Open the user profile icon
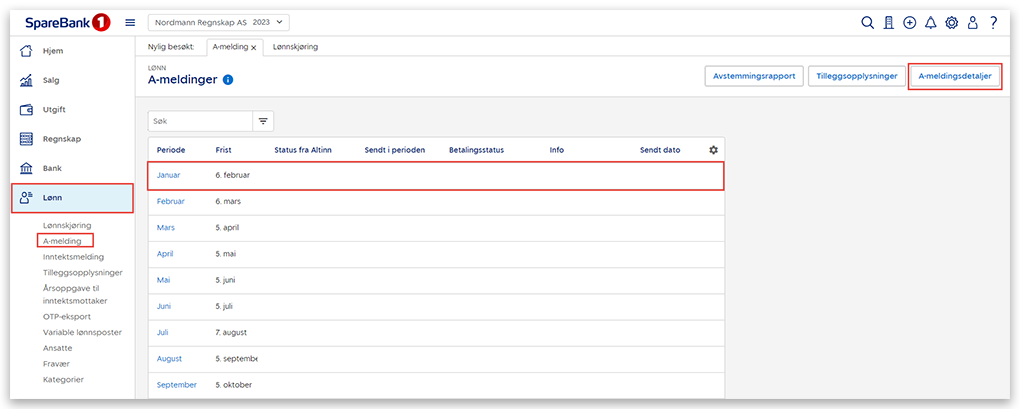The height and width of the screenshot is (409, 1020). pos(972,22)
